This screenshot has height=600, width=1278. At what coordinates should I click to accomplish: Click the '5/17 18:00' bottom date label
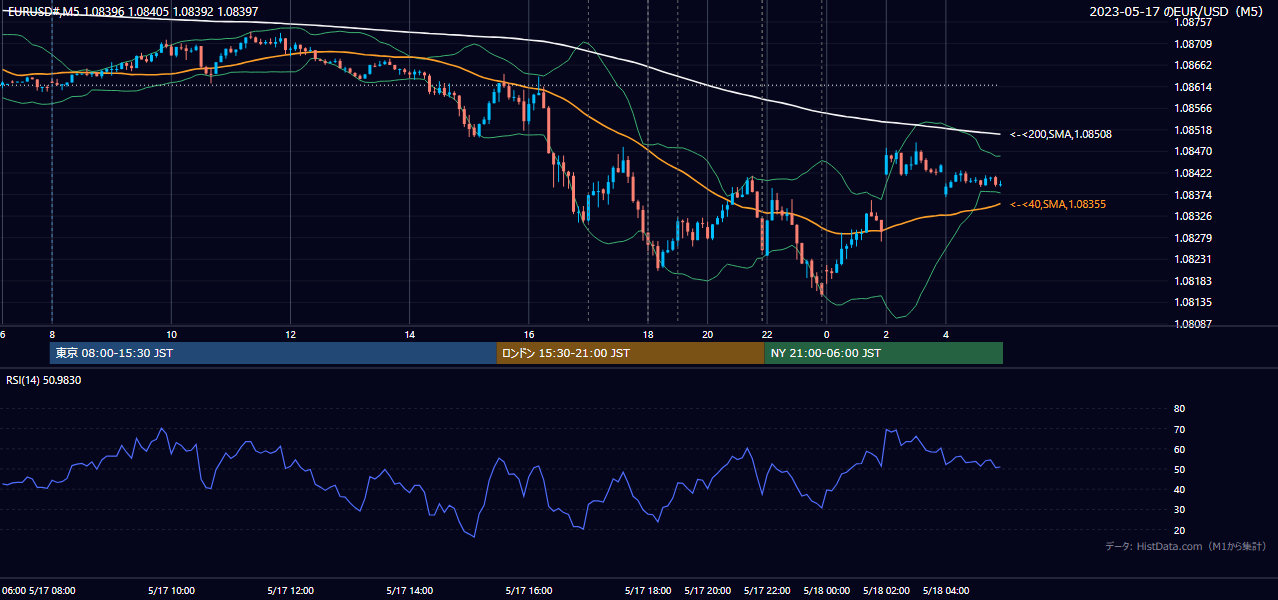648,591
